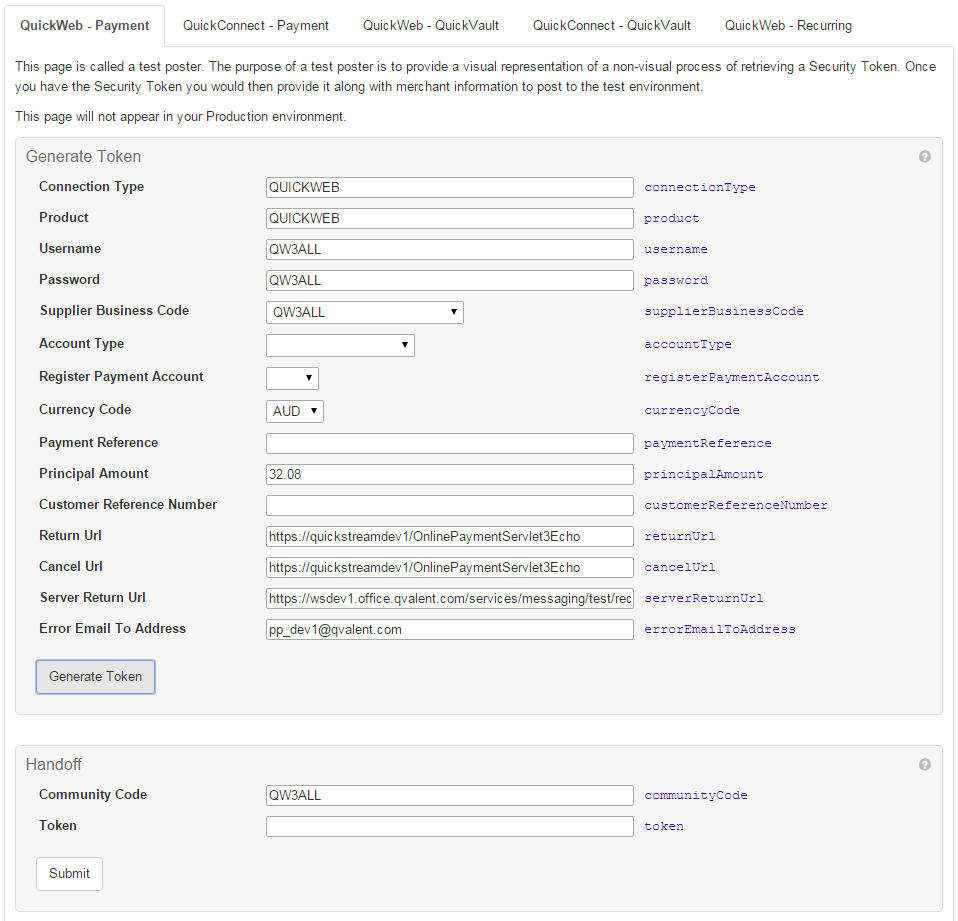
Task: Switch to the QuickWeb - Recurring tab
Action: tap(788, 25)
